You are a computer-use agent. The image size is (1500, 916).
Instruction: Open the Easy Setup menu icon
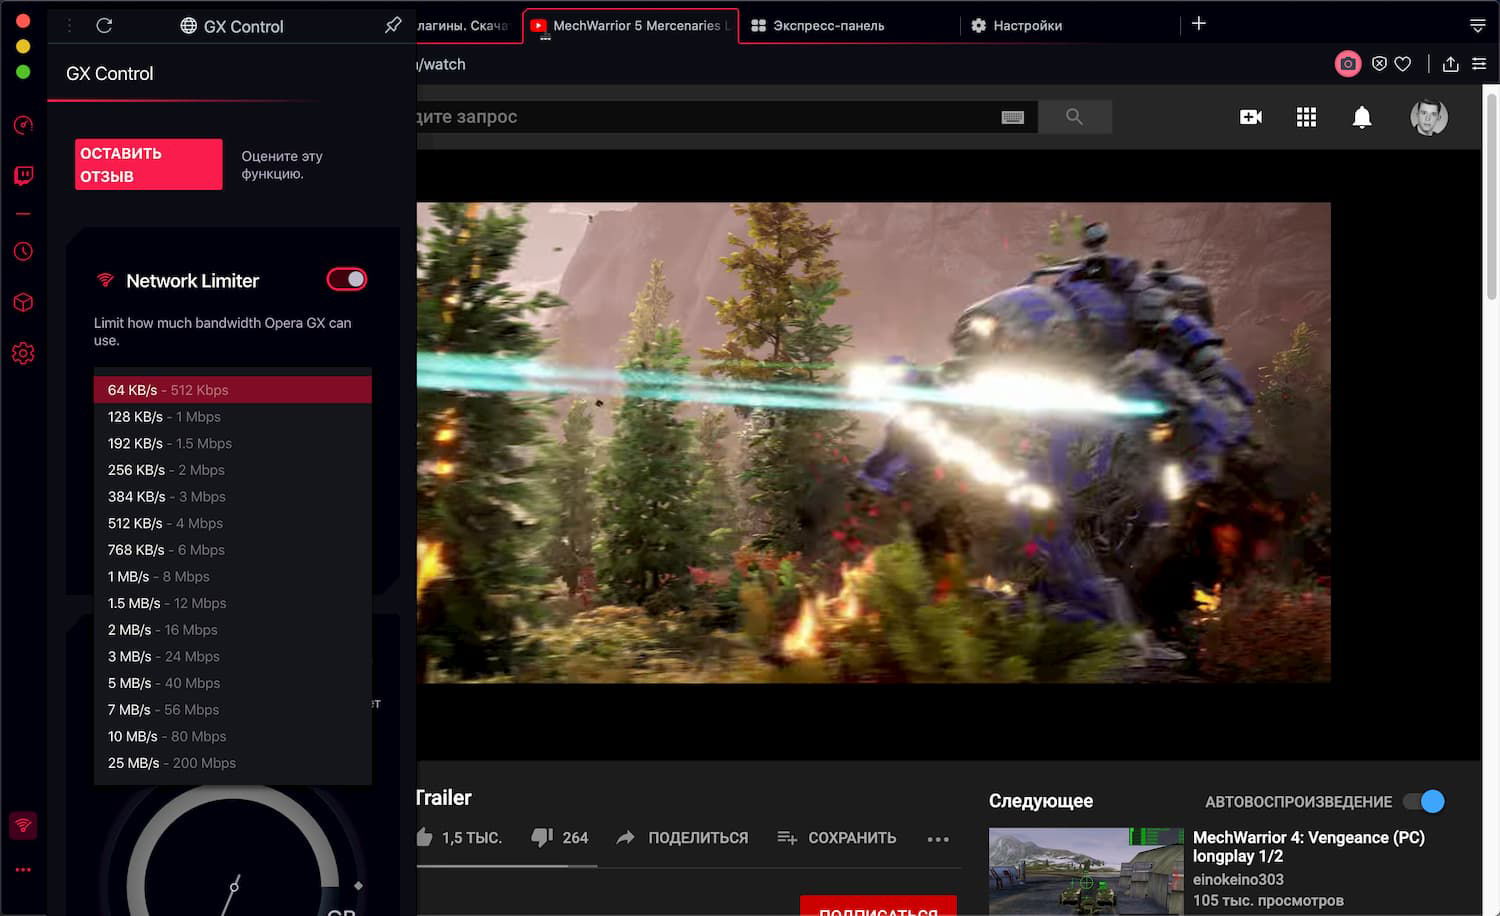[1479, 64]
